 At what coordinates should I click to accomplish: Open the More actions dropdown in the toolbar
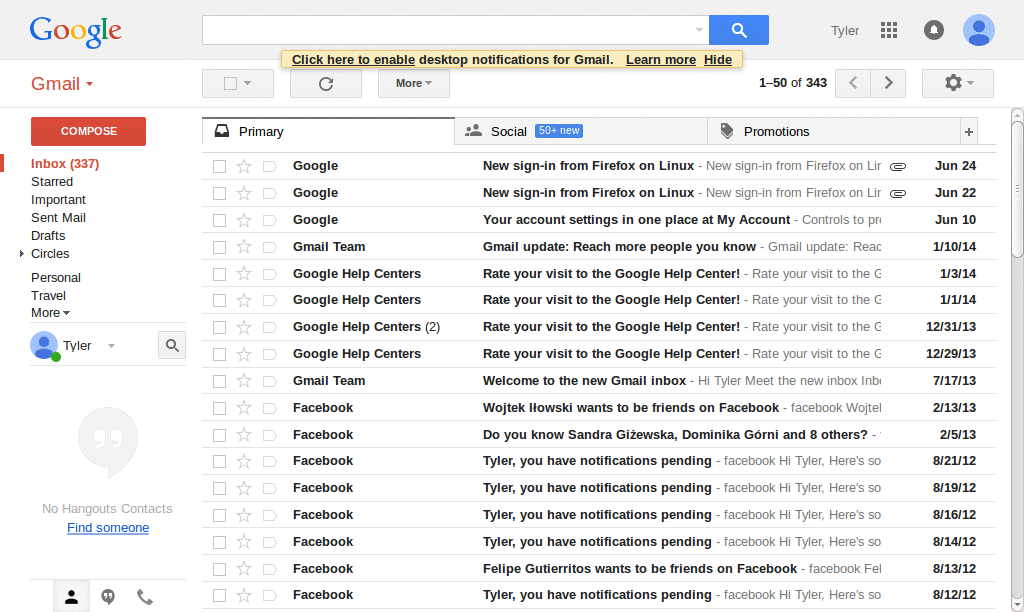tap(413, 84)
